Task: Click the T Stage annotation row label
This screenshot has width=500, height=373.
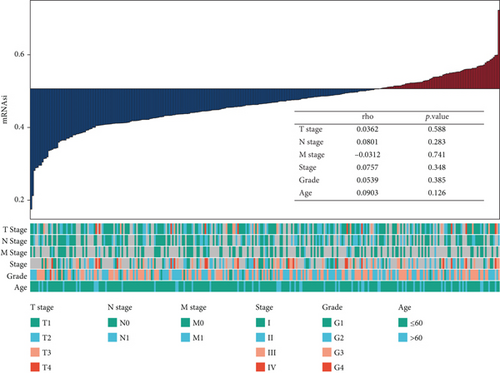Action: pos(15,230)
